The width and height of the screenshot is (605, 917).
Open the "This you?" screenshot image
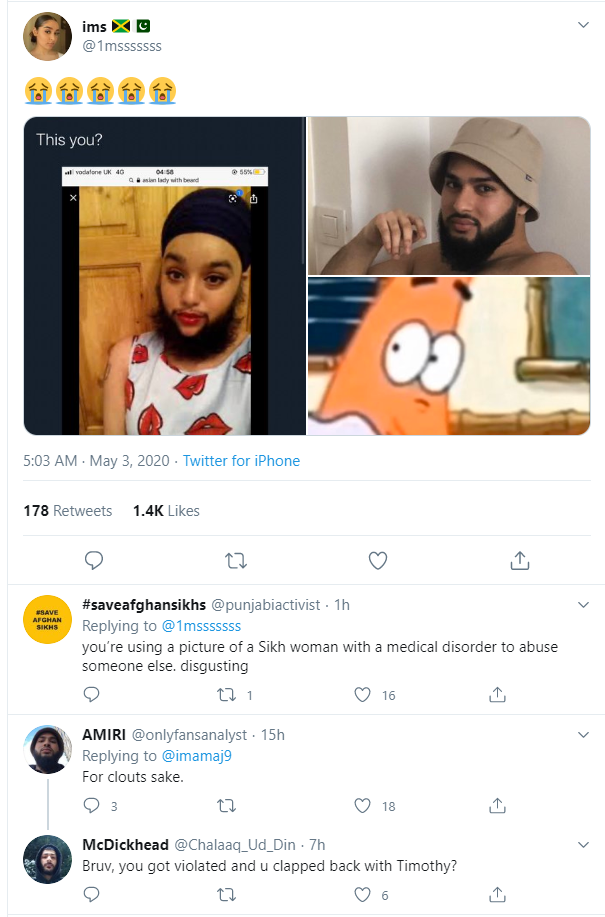165,276
